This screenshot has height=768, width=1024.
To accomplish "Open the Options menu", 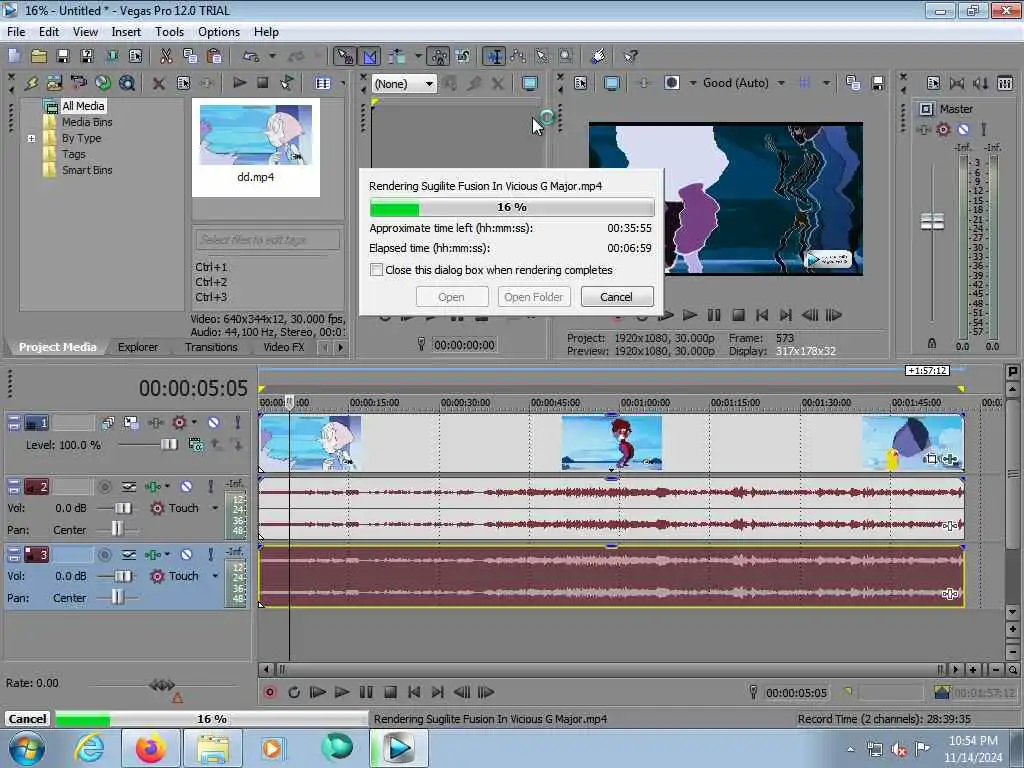I will (x=219, y=31).
